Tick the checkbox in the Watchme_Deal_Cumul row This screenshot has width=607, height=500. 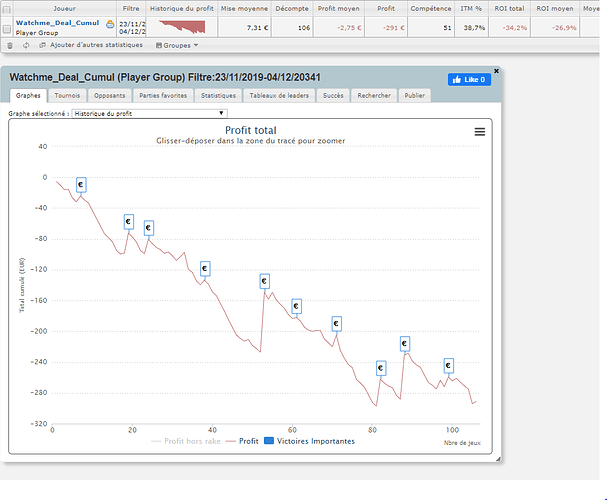7,27
